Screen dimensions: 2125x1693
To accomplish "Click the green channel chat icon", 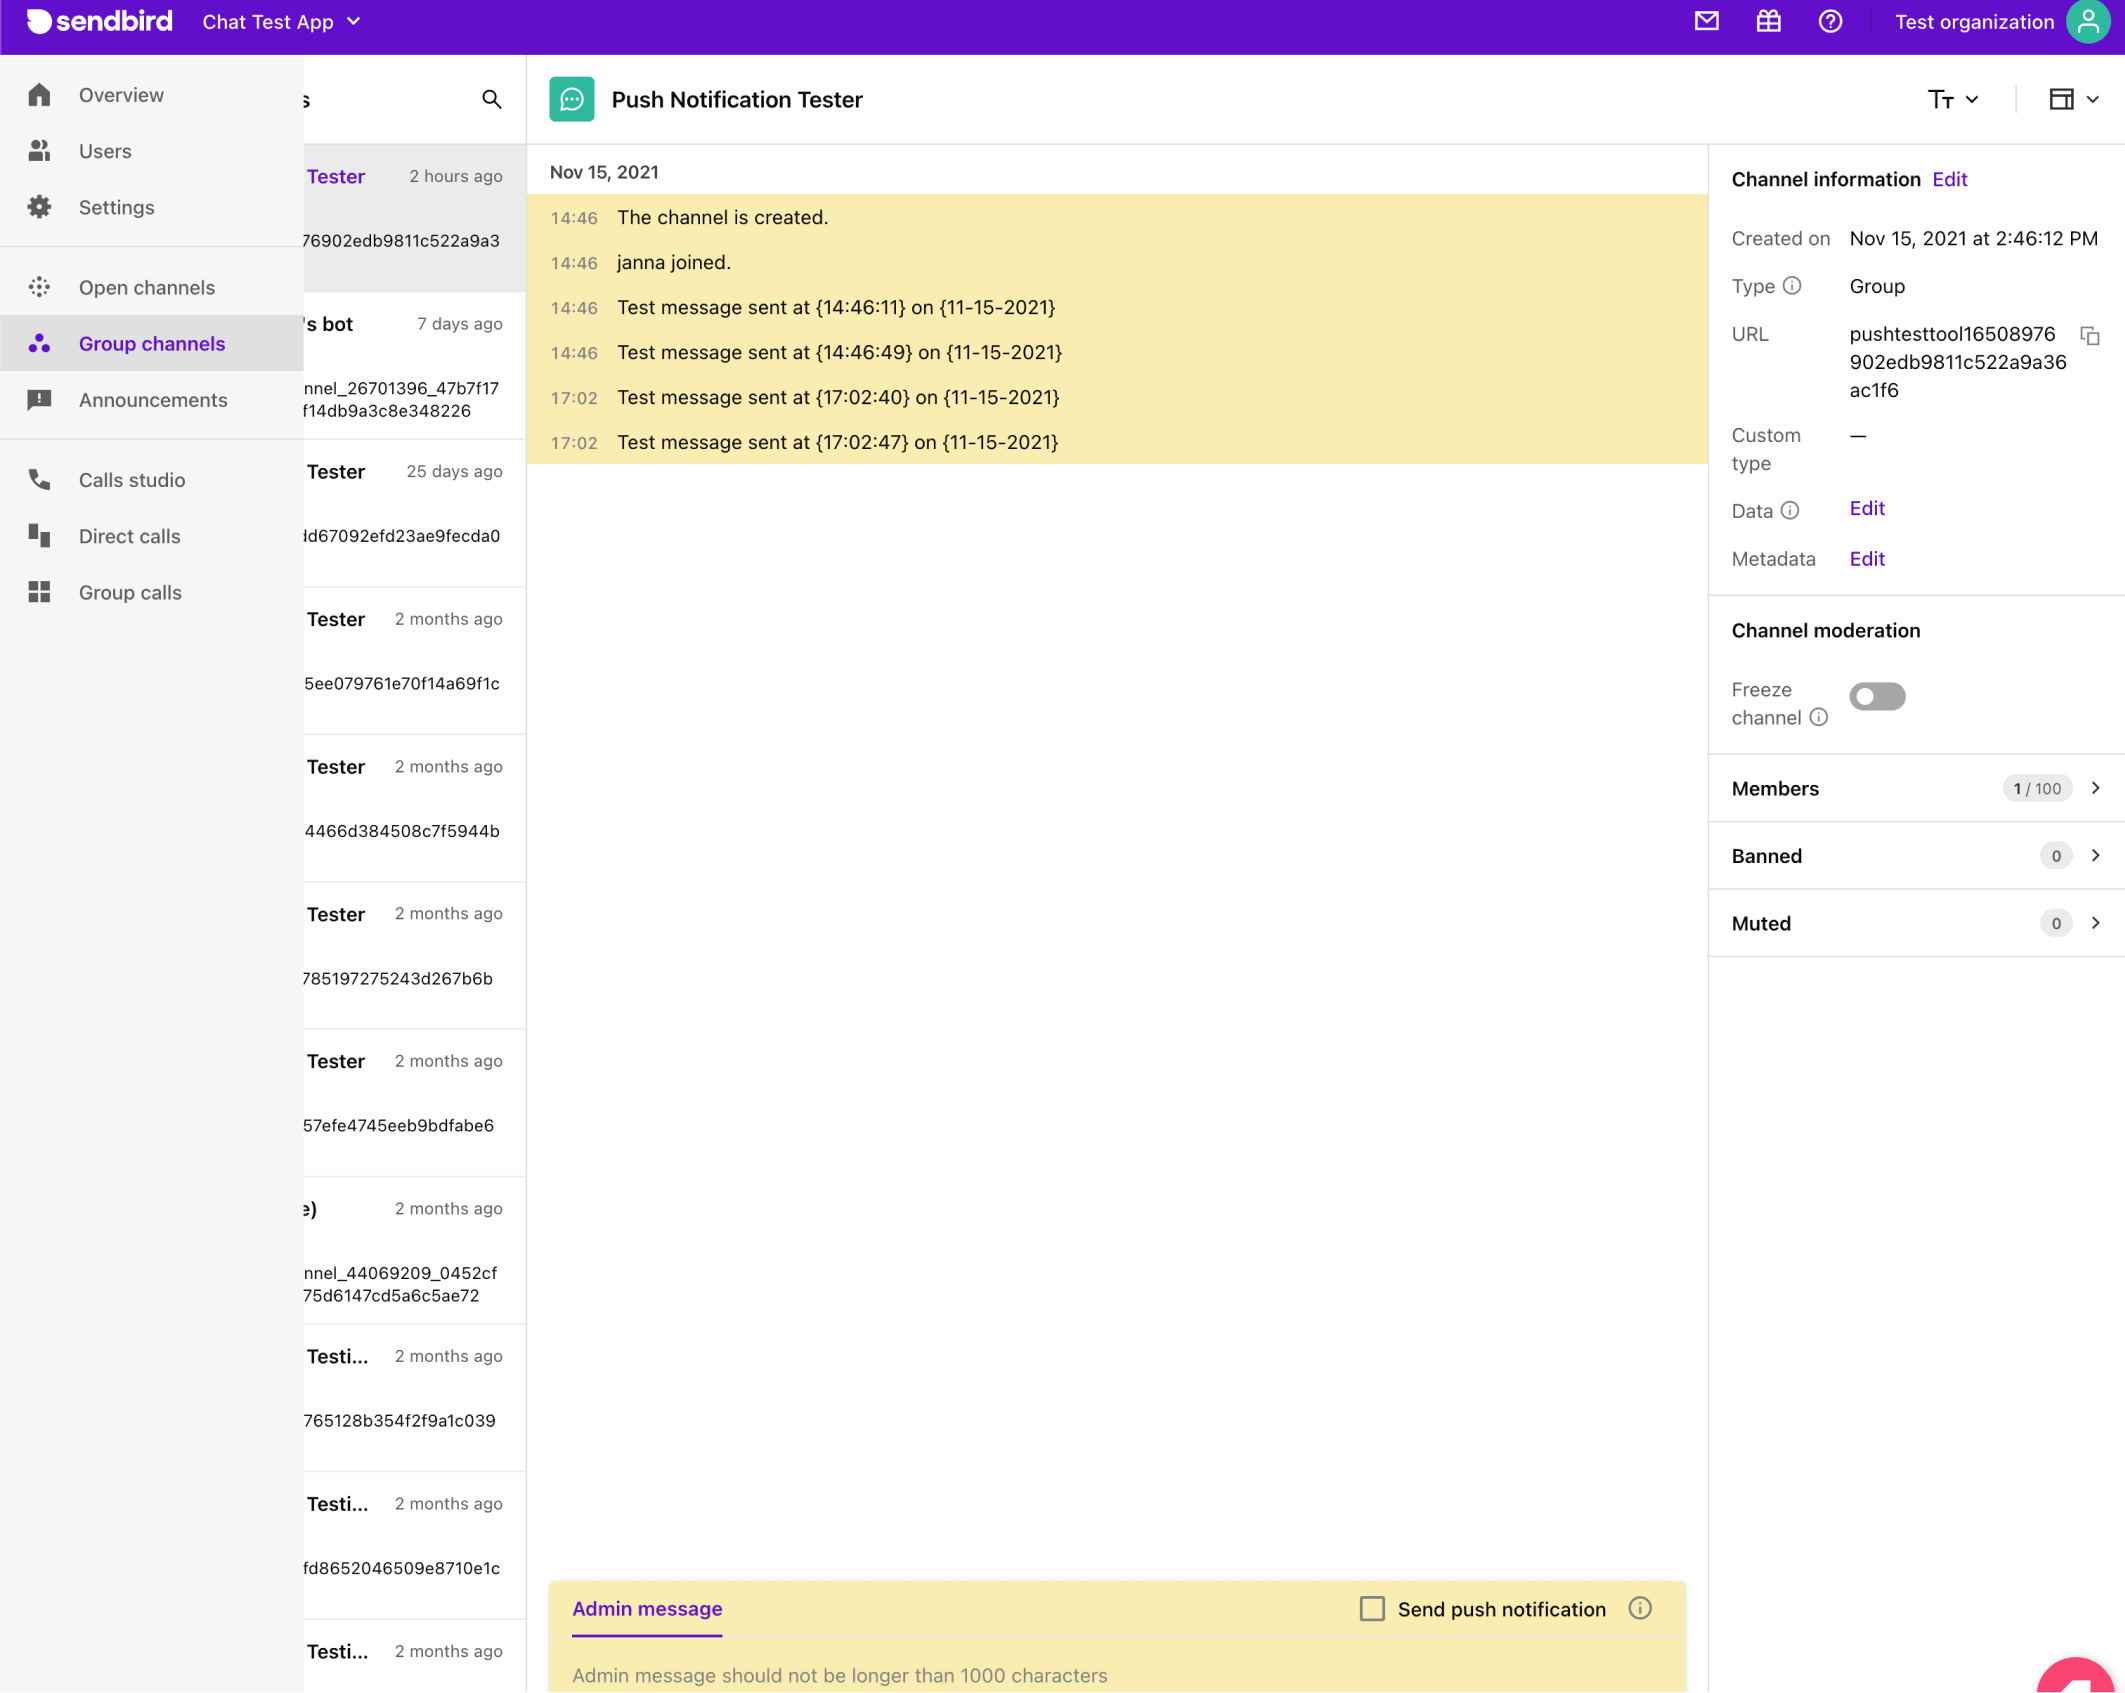I will click(x=571, y=99).
